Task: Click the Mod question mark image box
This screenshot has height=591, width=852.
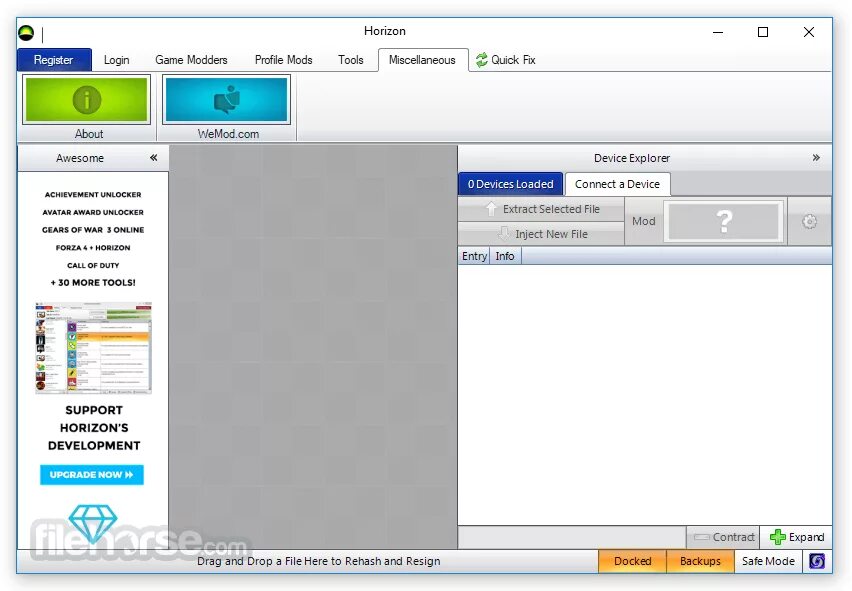Action: pyautogui.click(x=724, y=221)
